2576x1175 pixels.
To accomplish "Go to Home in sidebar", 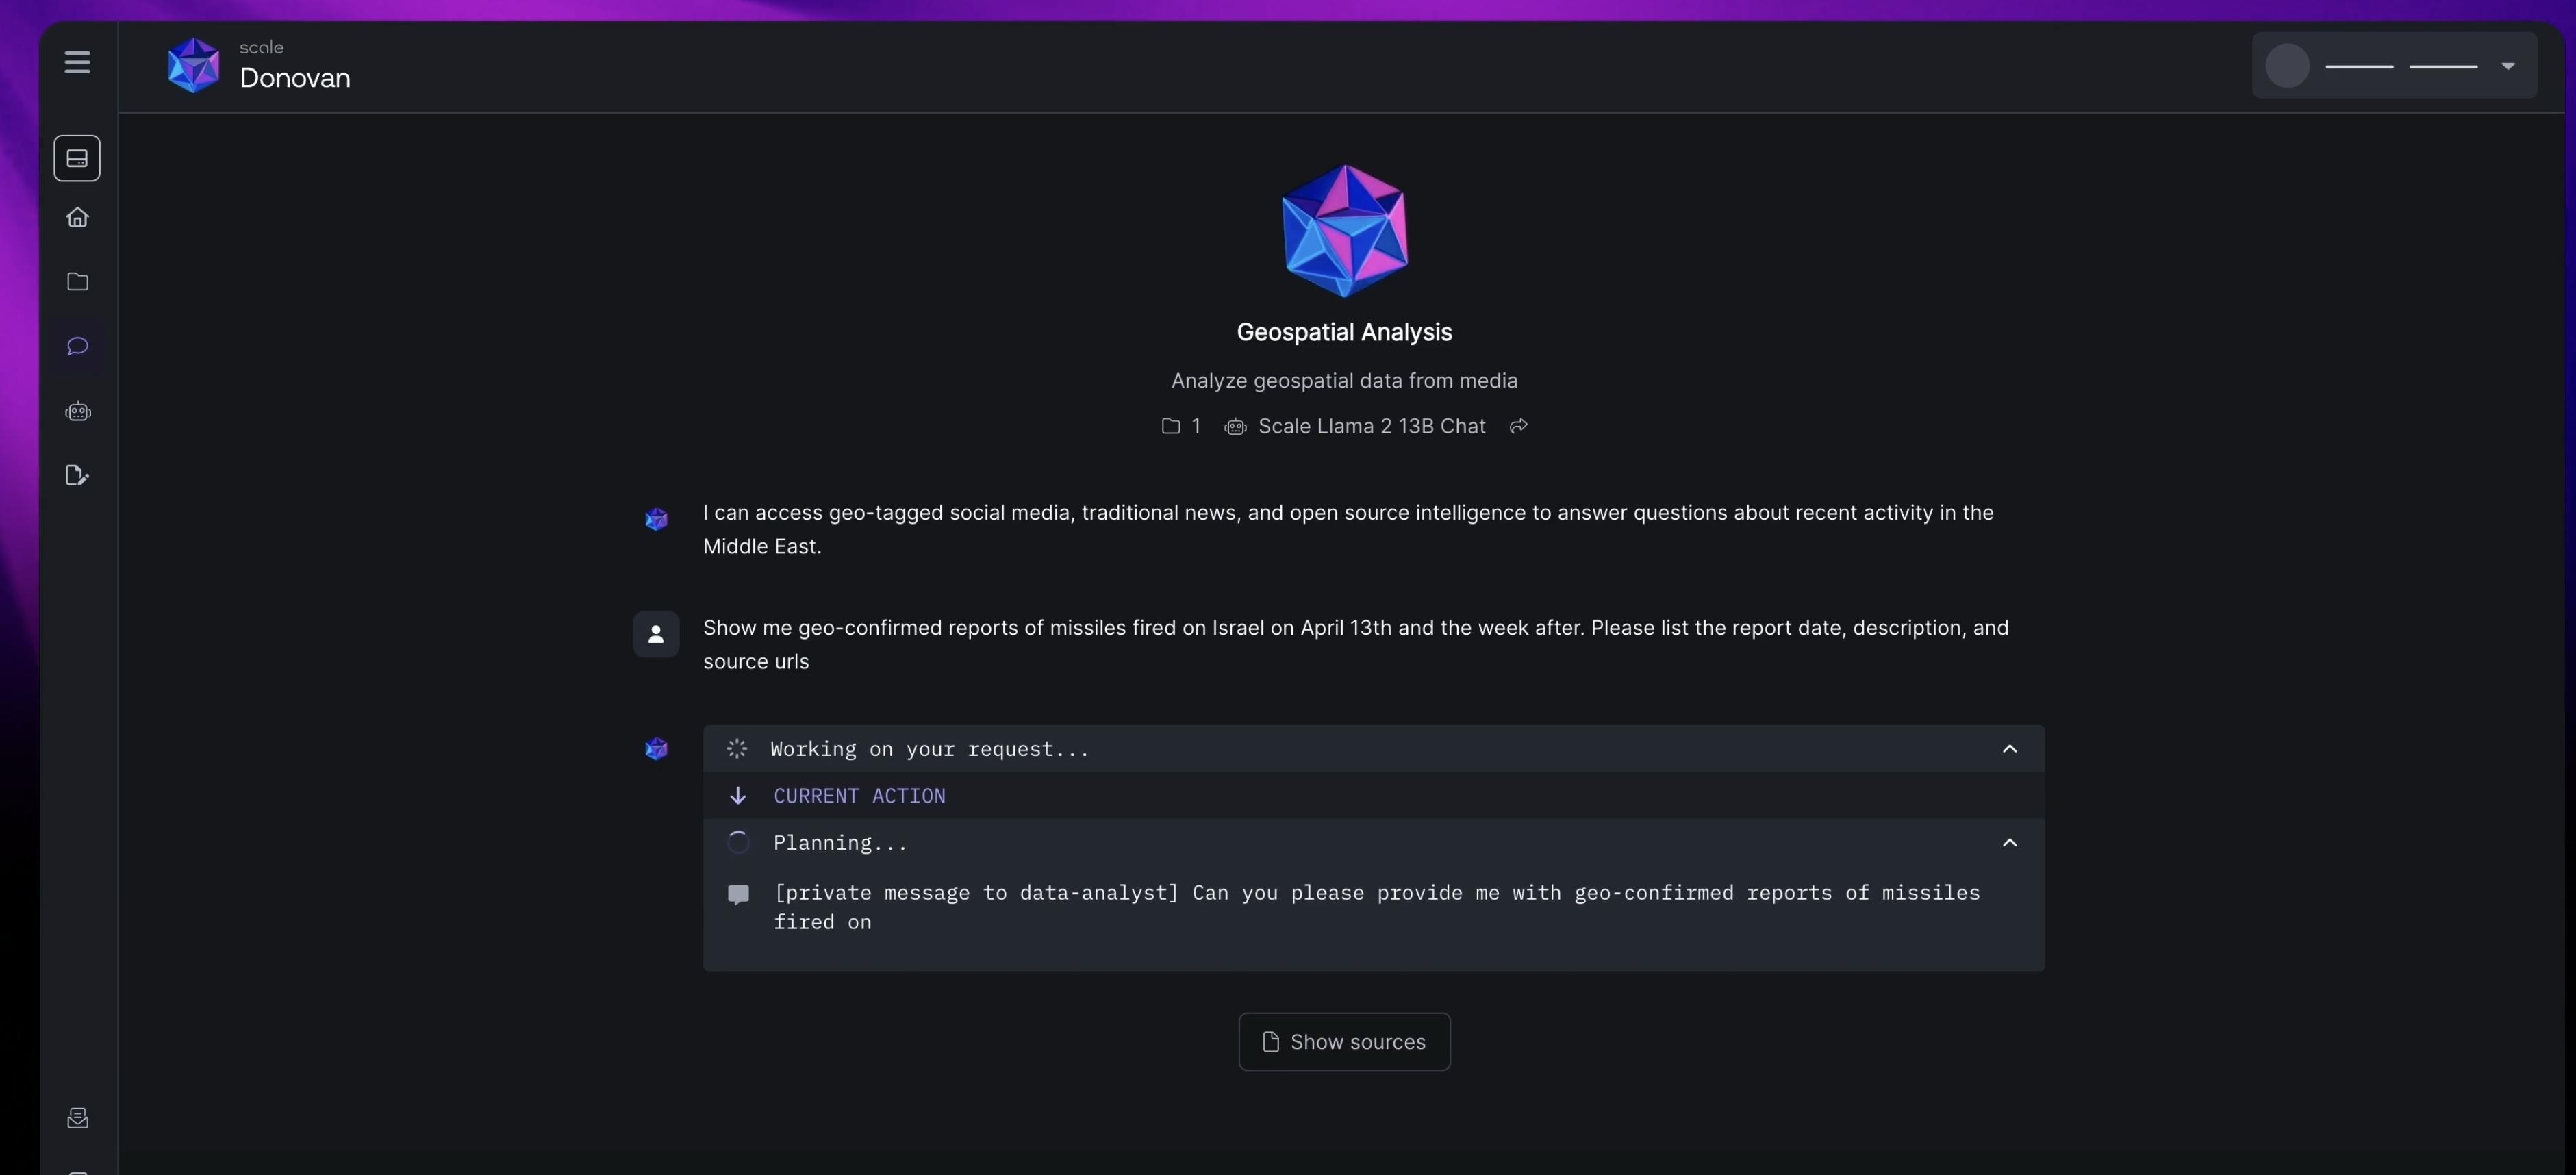I will click(x=77, y=218).
